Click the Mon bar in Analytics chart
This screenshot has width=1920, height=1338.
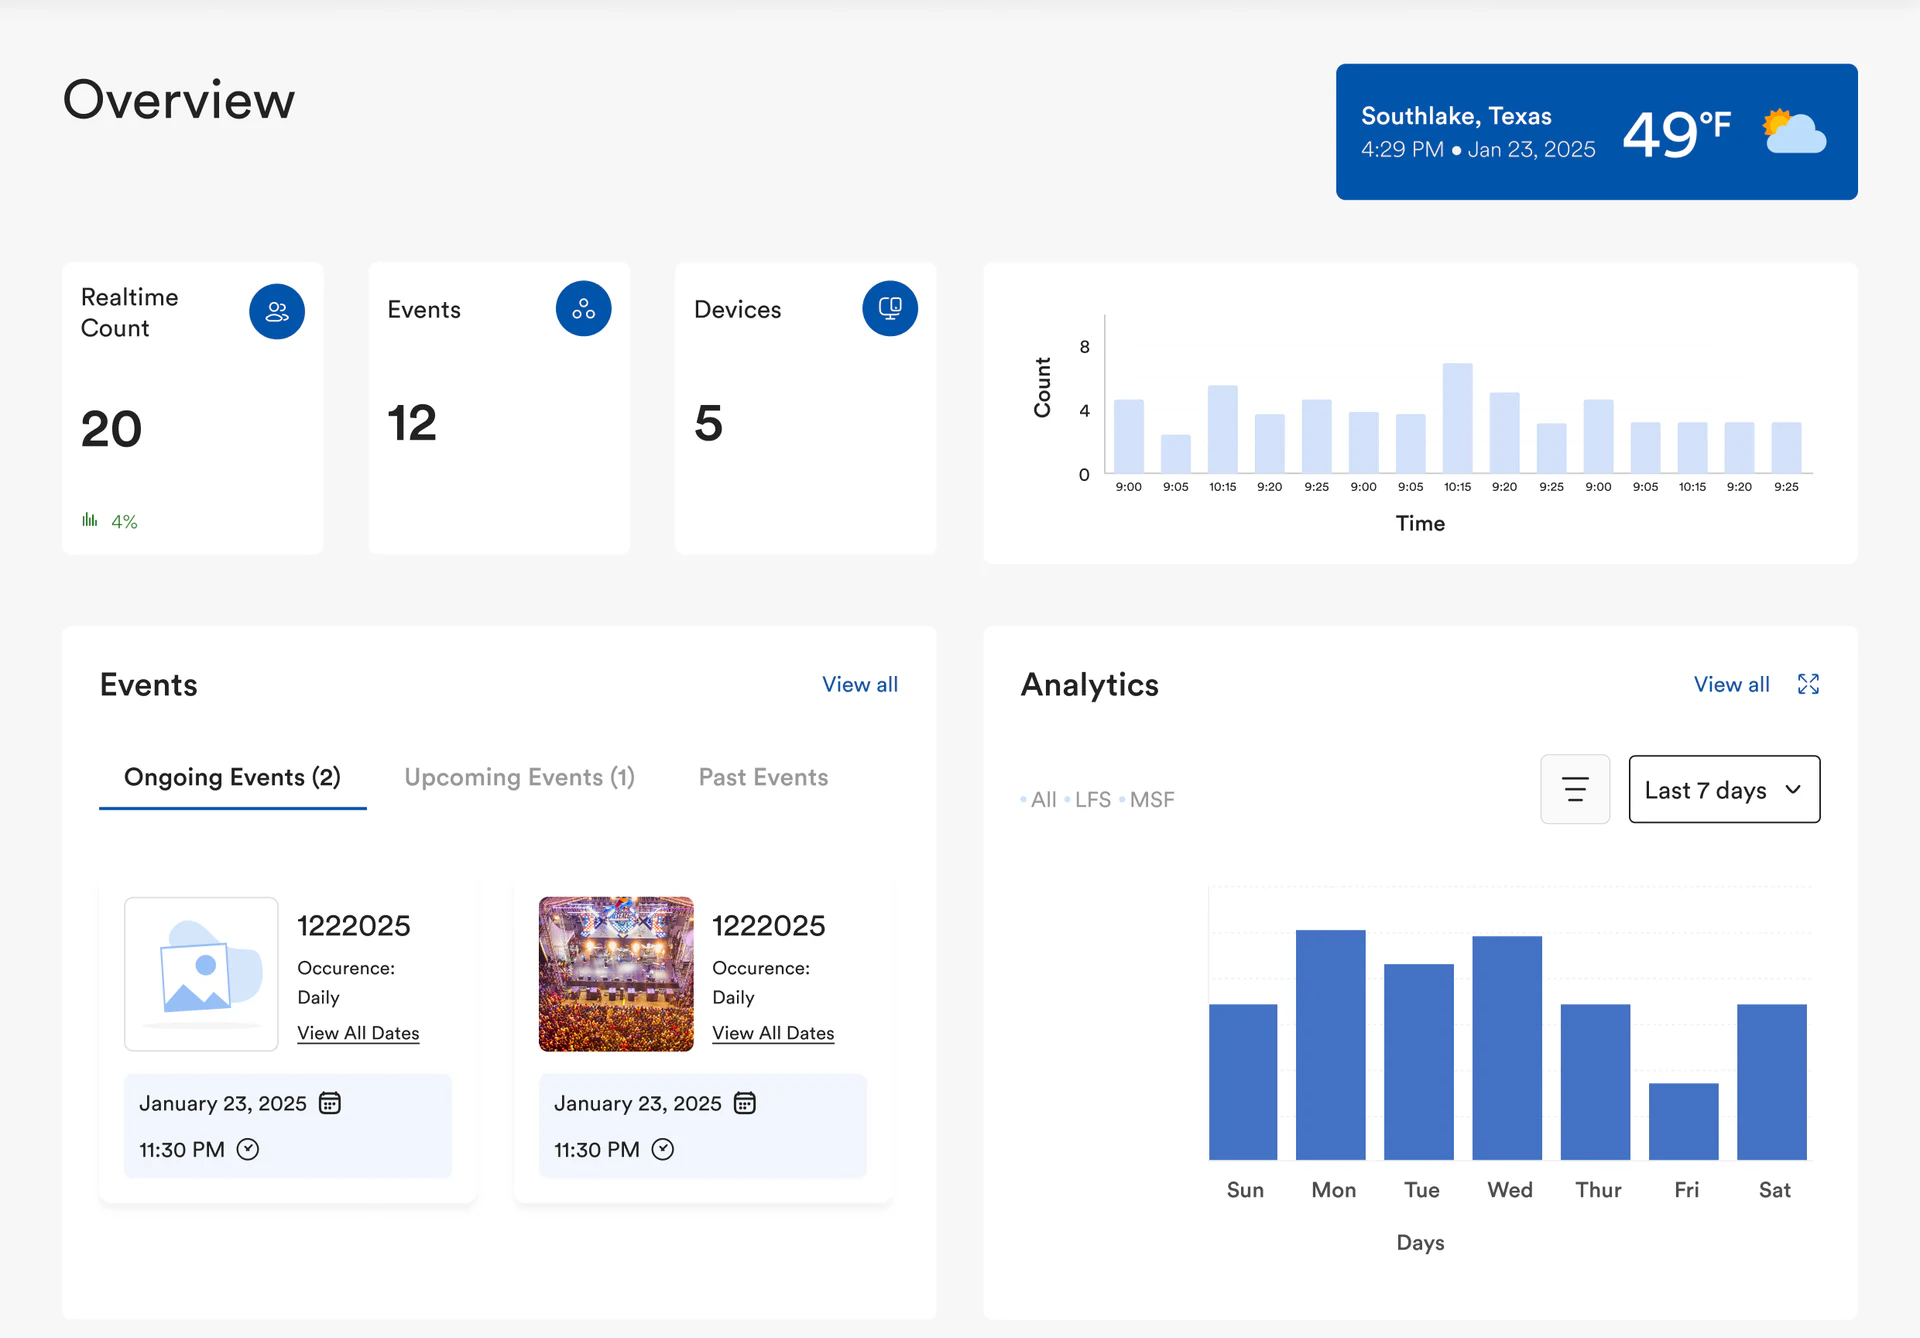[1331, 1045]
